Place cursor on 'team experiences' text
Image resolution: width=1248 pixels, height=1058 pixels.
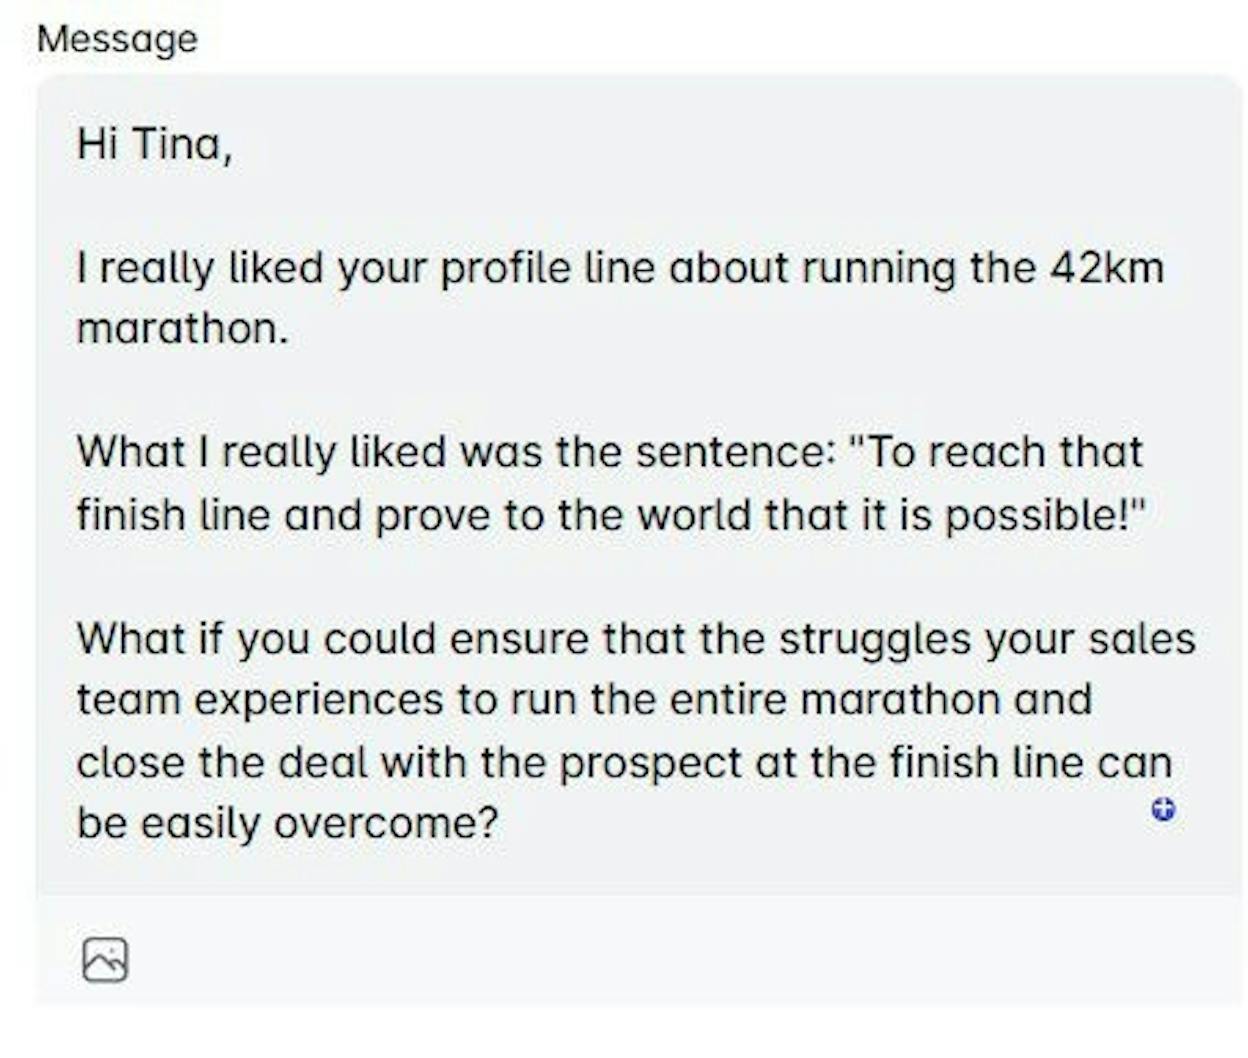pos(259,700)
